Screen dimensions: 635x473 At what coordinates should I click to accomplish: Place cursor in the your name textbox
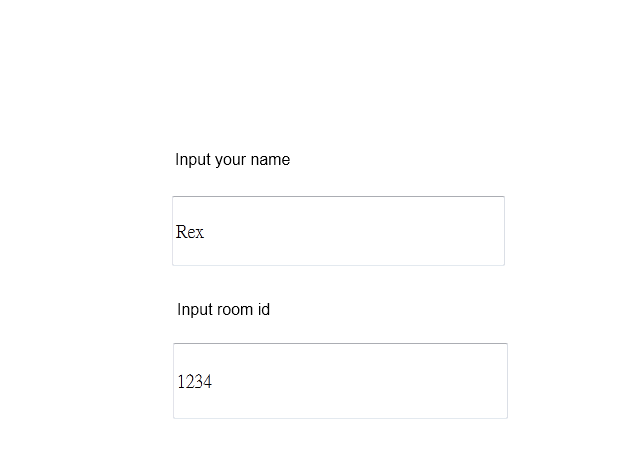click(x=338, y=231)
